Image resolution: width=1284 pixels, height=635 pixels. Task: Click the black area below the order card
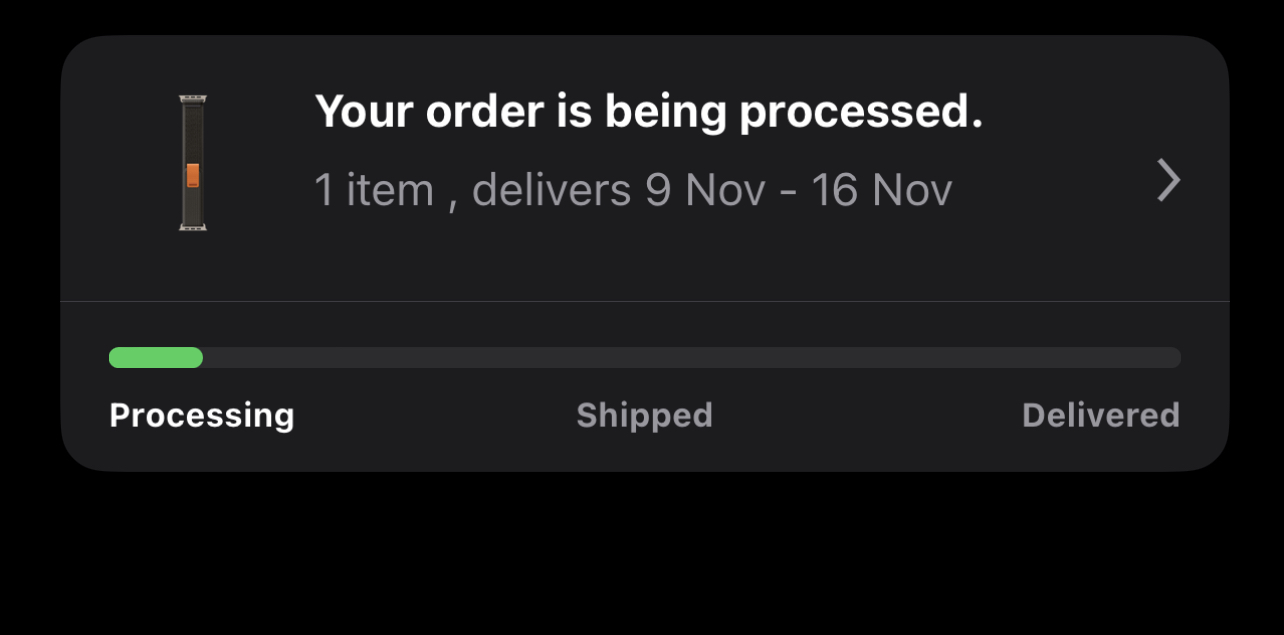point(644,555)
